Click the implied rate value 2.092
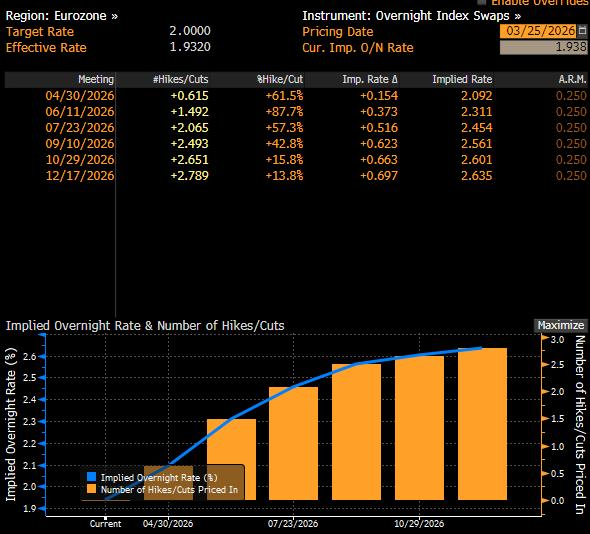 pos(477,96)
